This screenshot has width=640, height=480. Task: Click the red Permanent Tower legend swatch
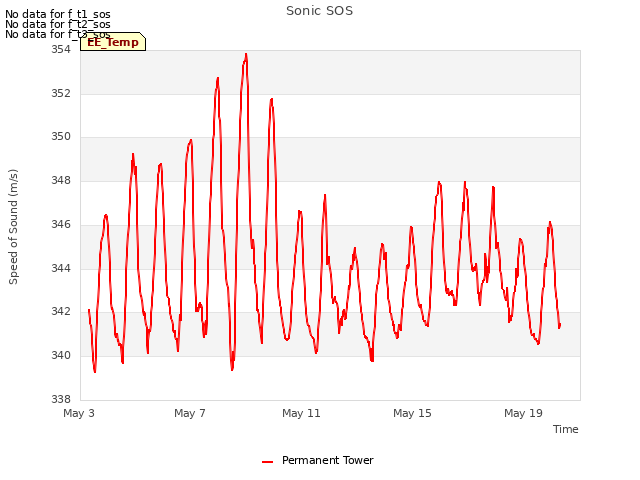click(267, 462)
